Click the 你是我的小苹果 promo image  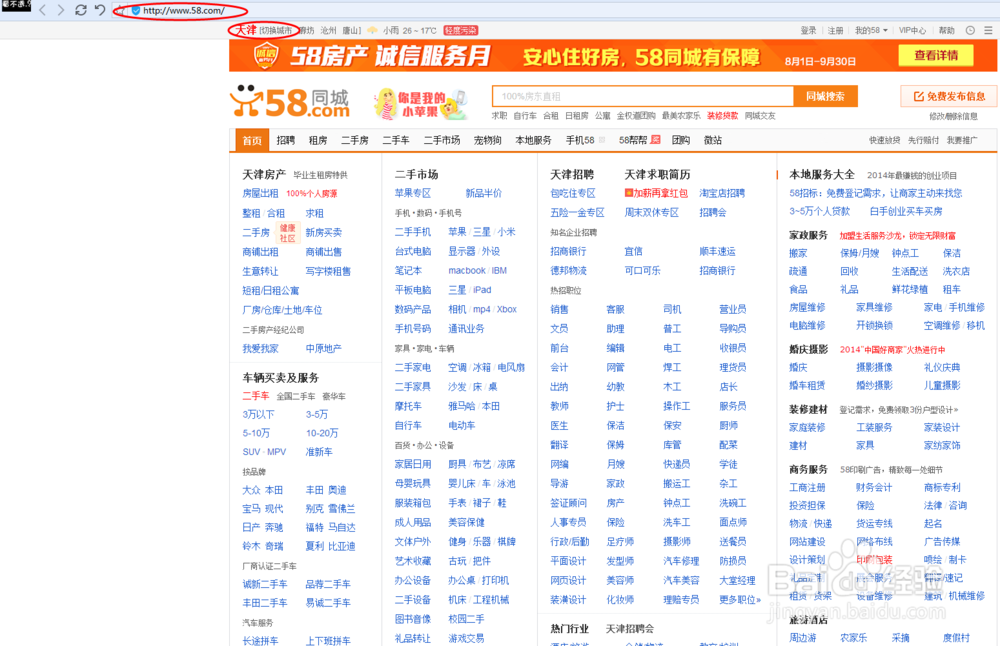(420, 105)
